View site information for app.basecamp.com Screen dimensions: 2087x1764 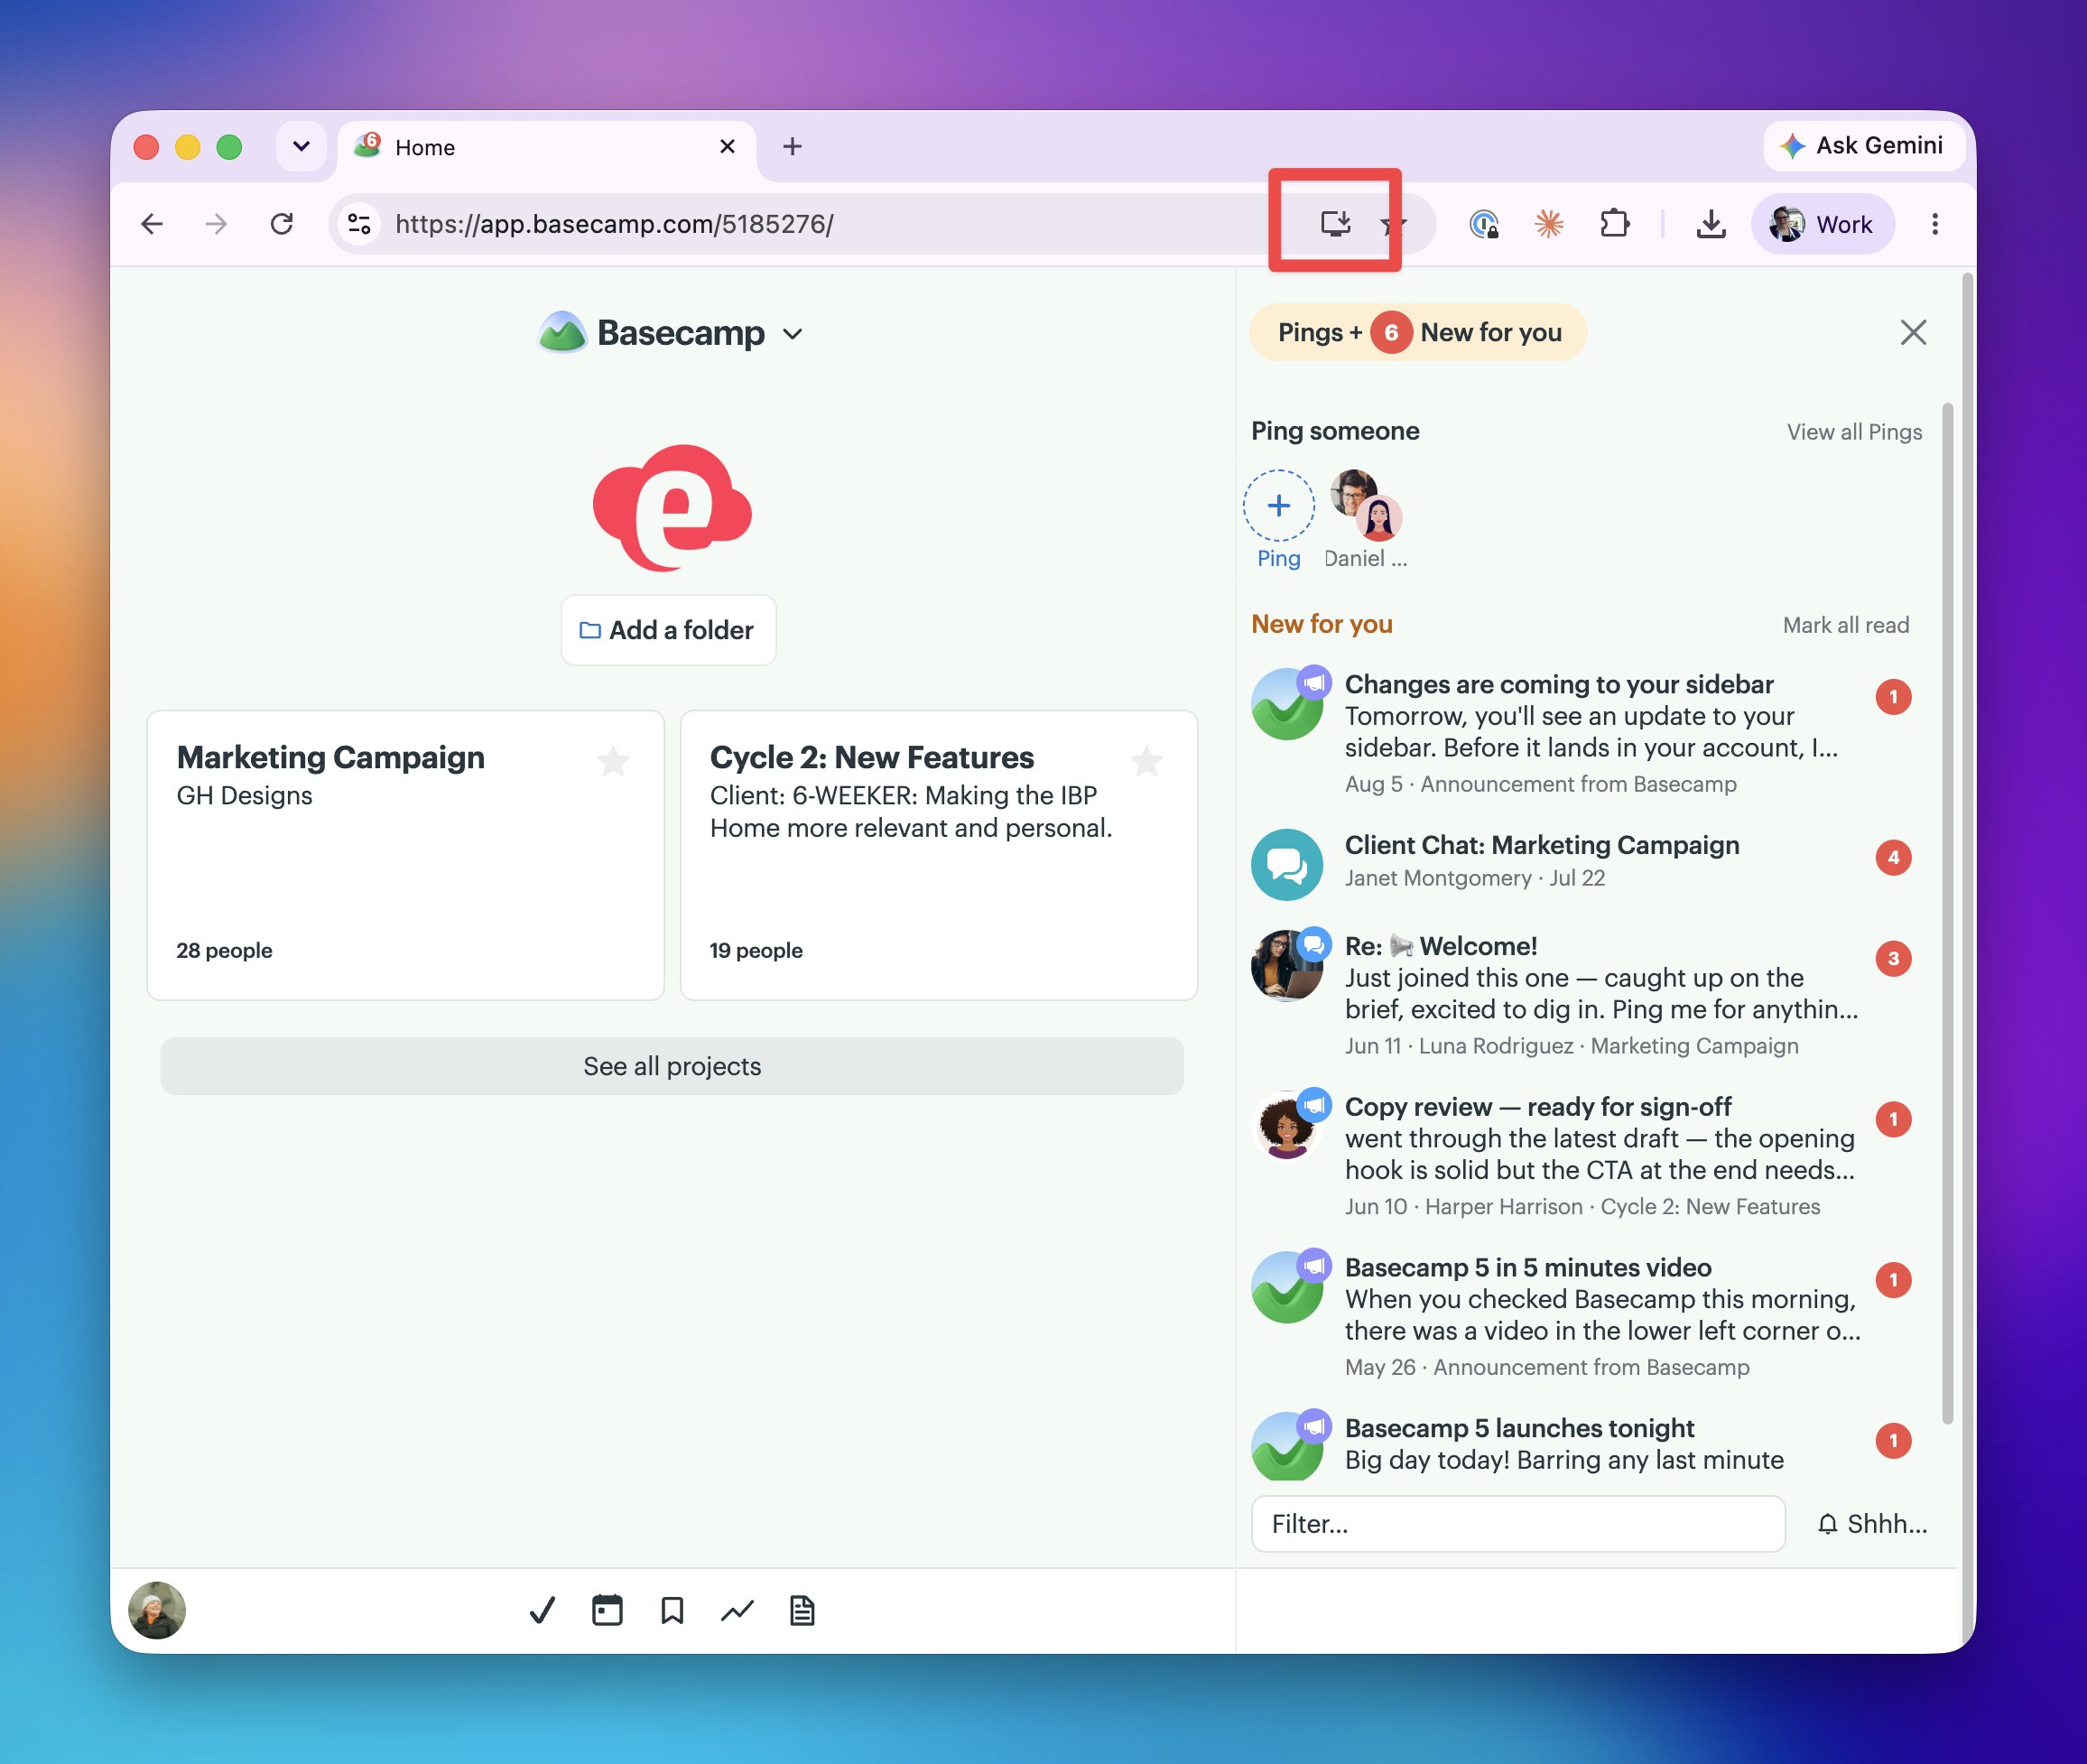tap(360, 224)
